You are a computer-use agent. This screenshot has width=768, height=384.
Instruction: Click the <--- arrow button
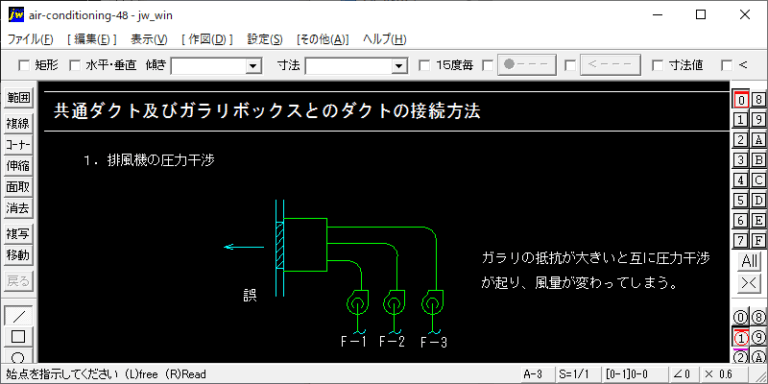pyautogui.click(x=610, y=65)
